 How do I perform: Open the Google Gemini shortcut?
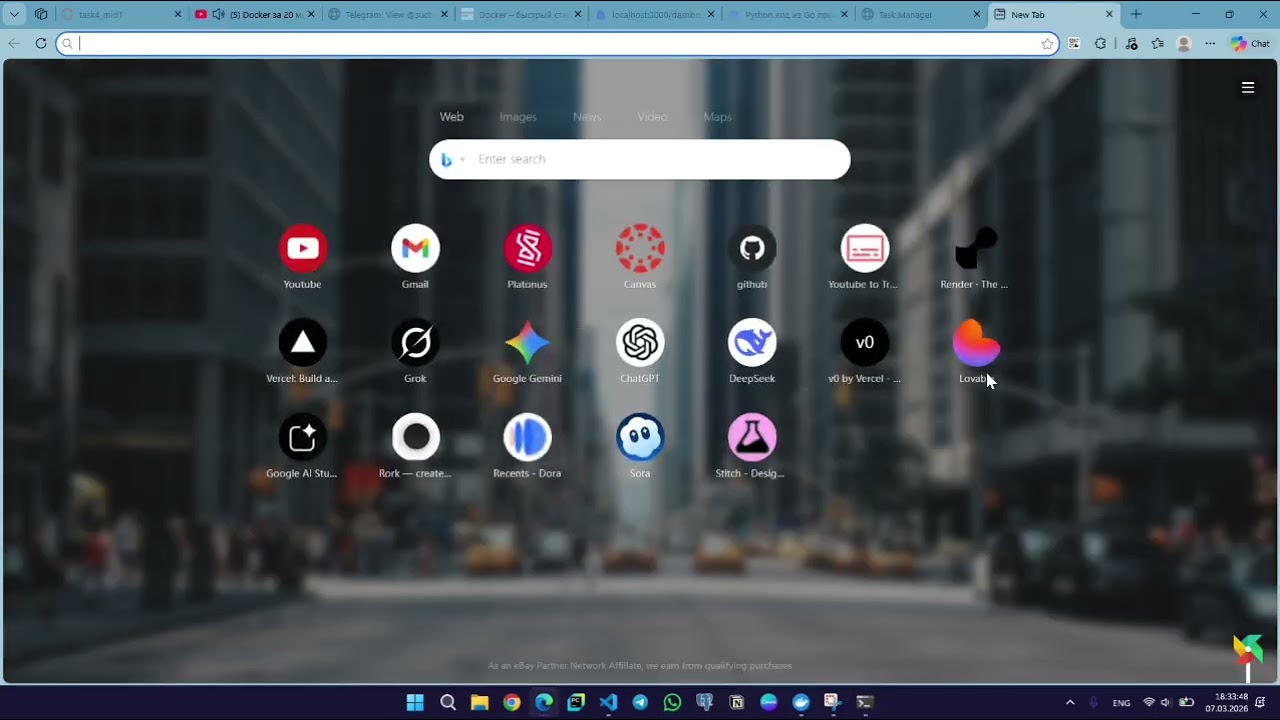pos(527,343)
